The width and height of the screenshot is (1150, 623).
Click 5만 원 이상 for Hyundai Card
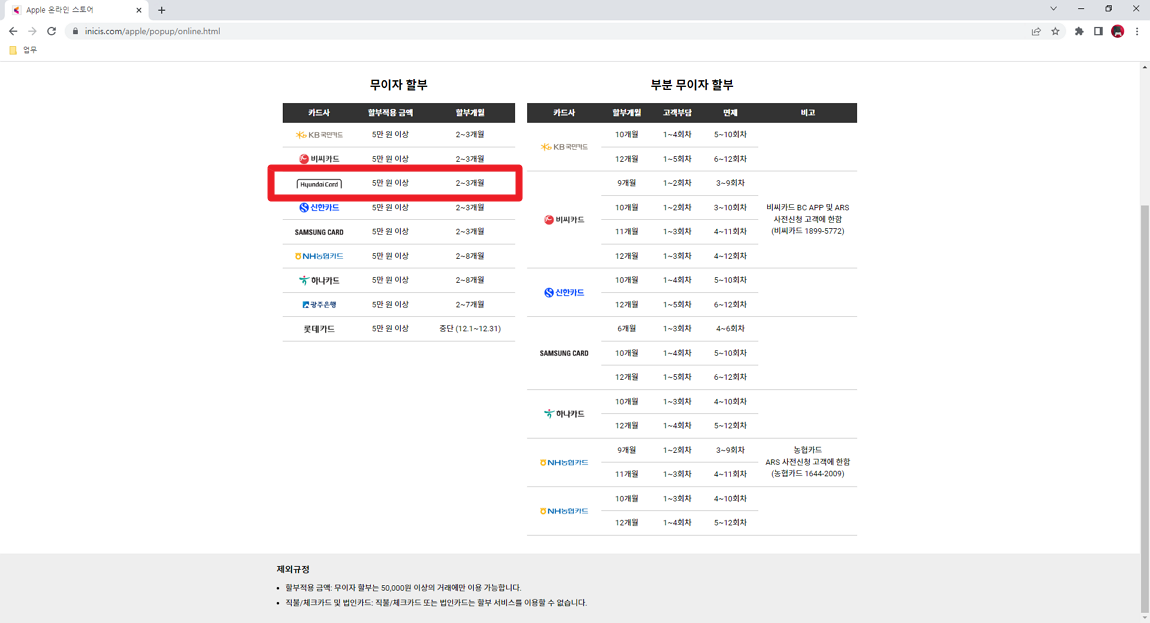[x=390, y=183]
